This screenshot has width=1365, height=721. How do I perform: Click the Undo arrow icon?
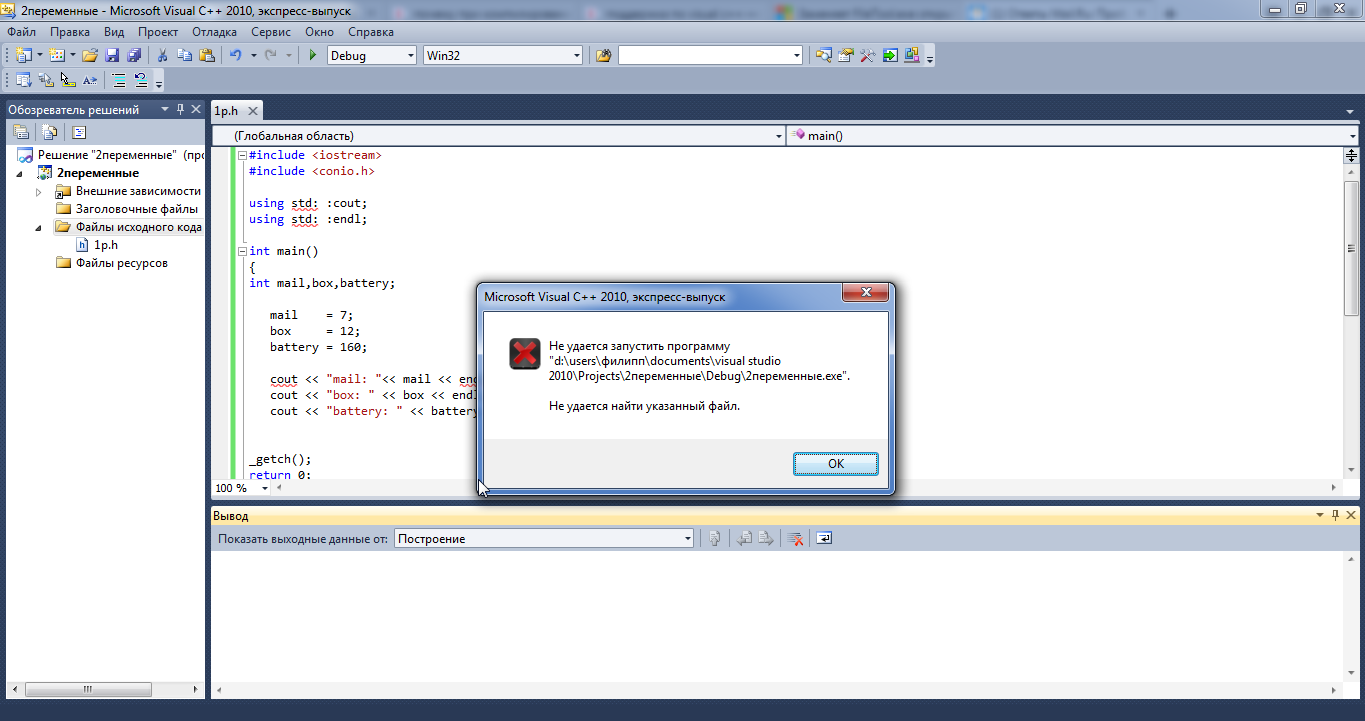(x=236, y=55)
